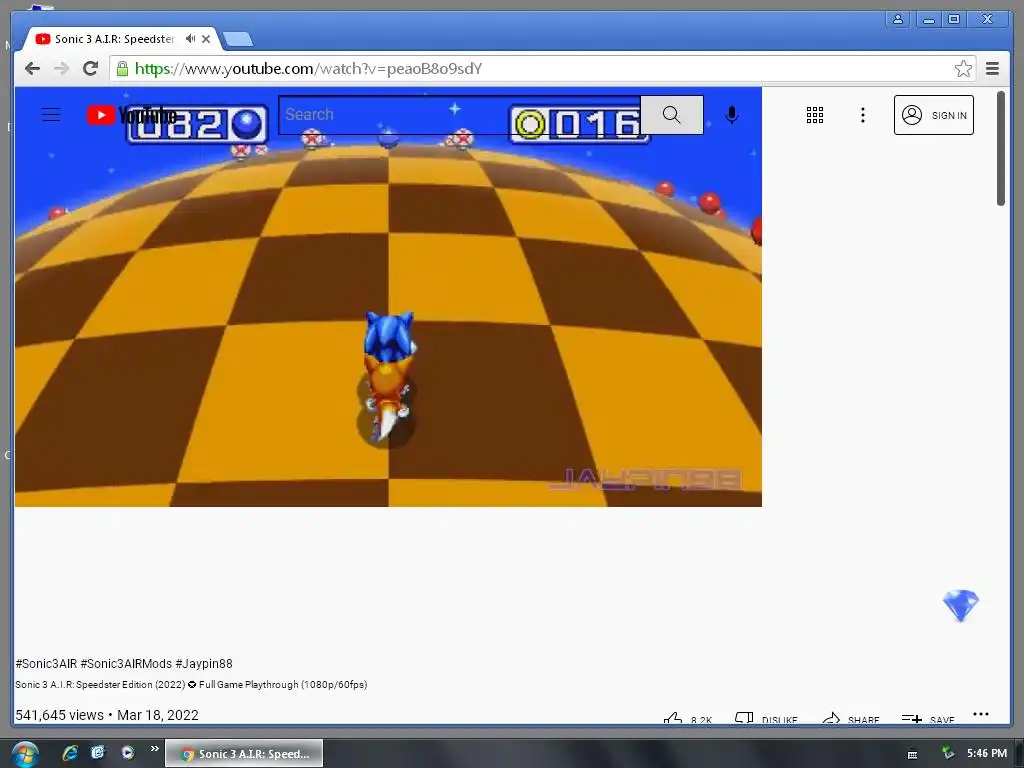
Task: Click the system tray safely-remove icon
Action: pyautogui.click(x=948, y=754)
